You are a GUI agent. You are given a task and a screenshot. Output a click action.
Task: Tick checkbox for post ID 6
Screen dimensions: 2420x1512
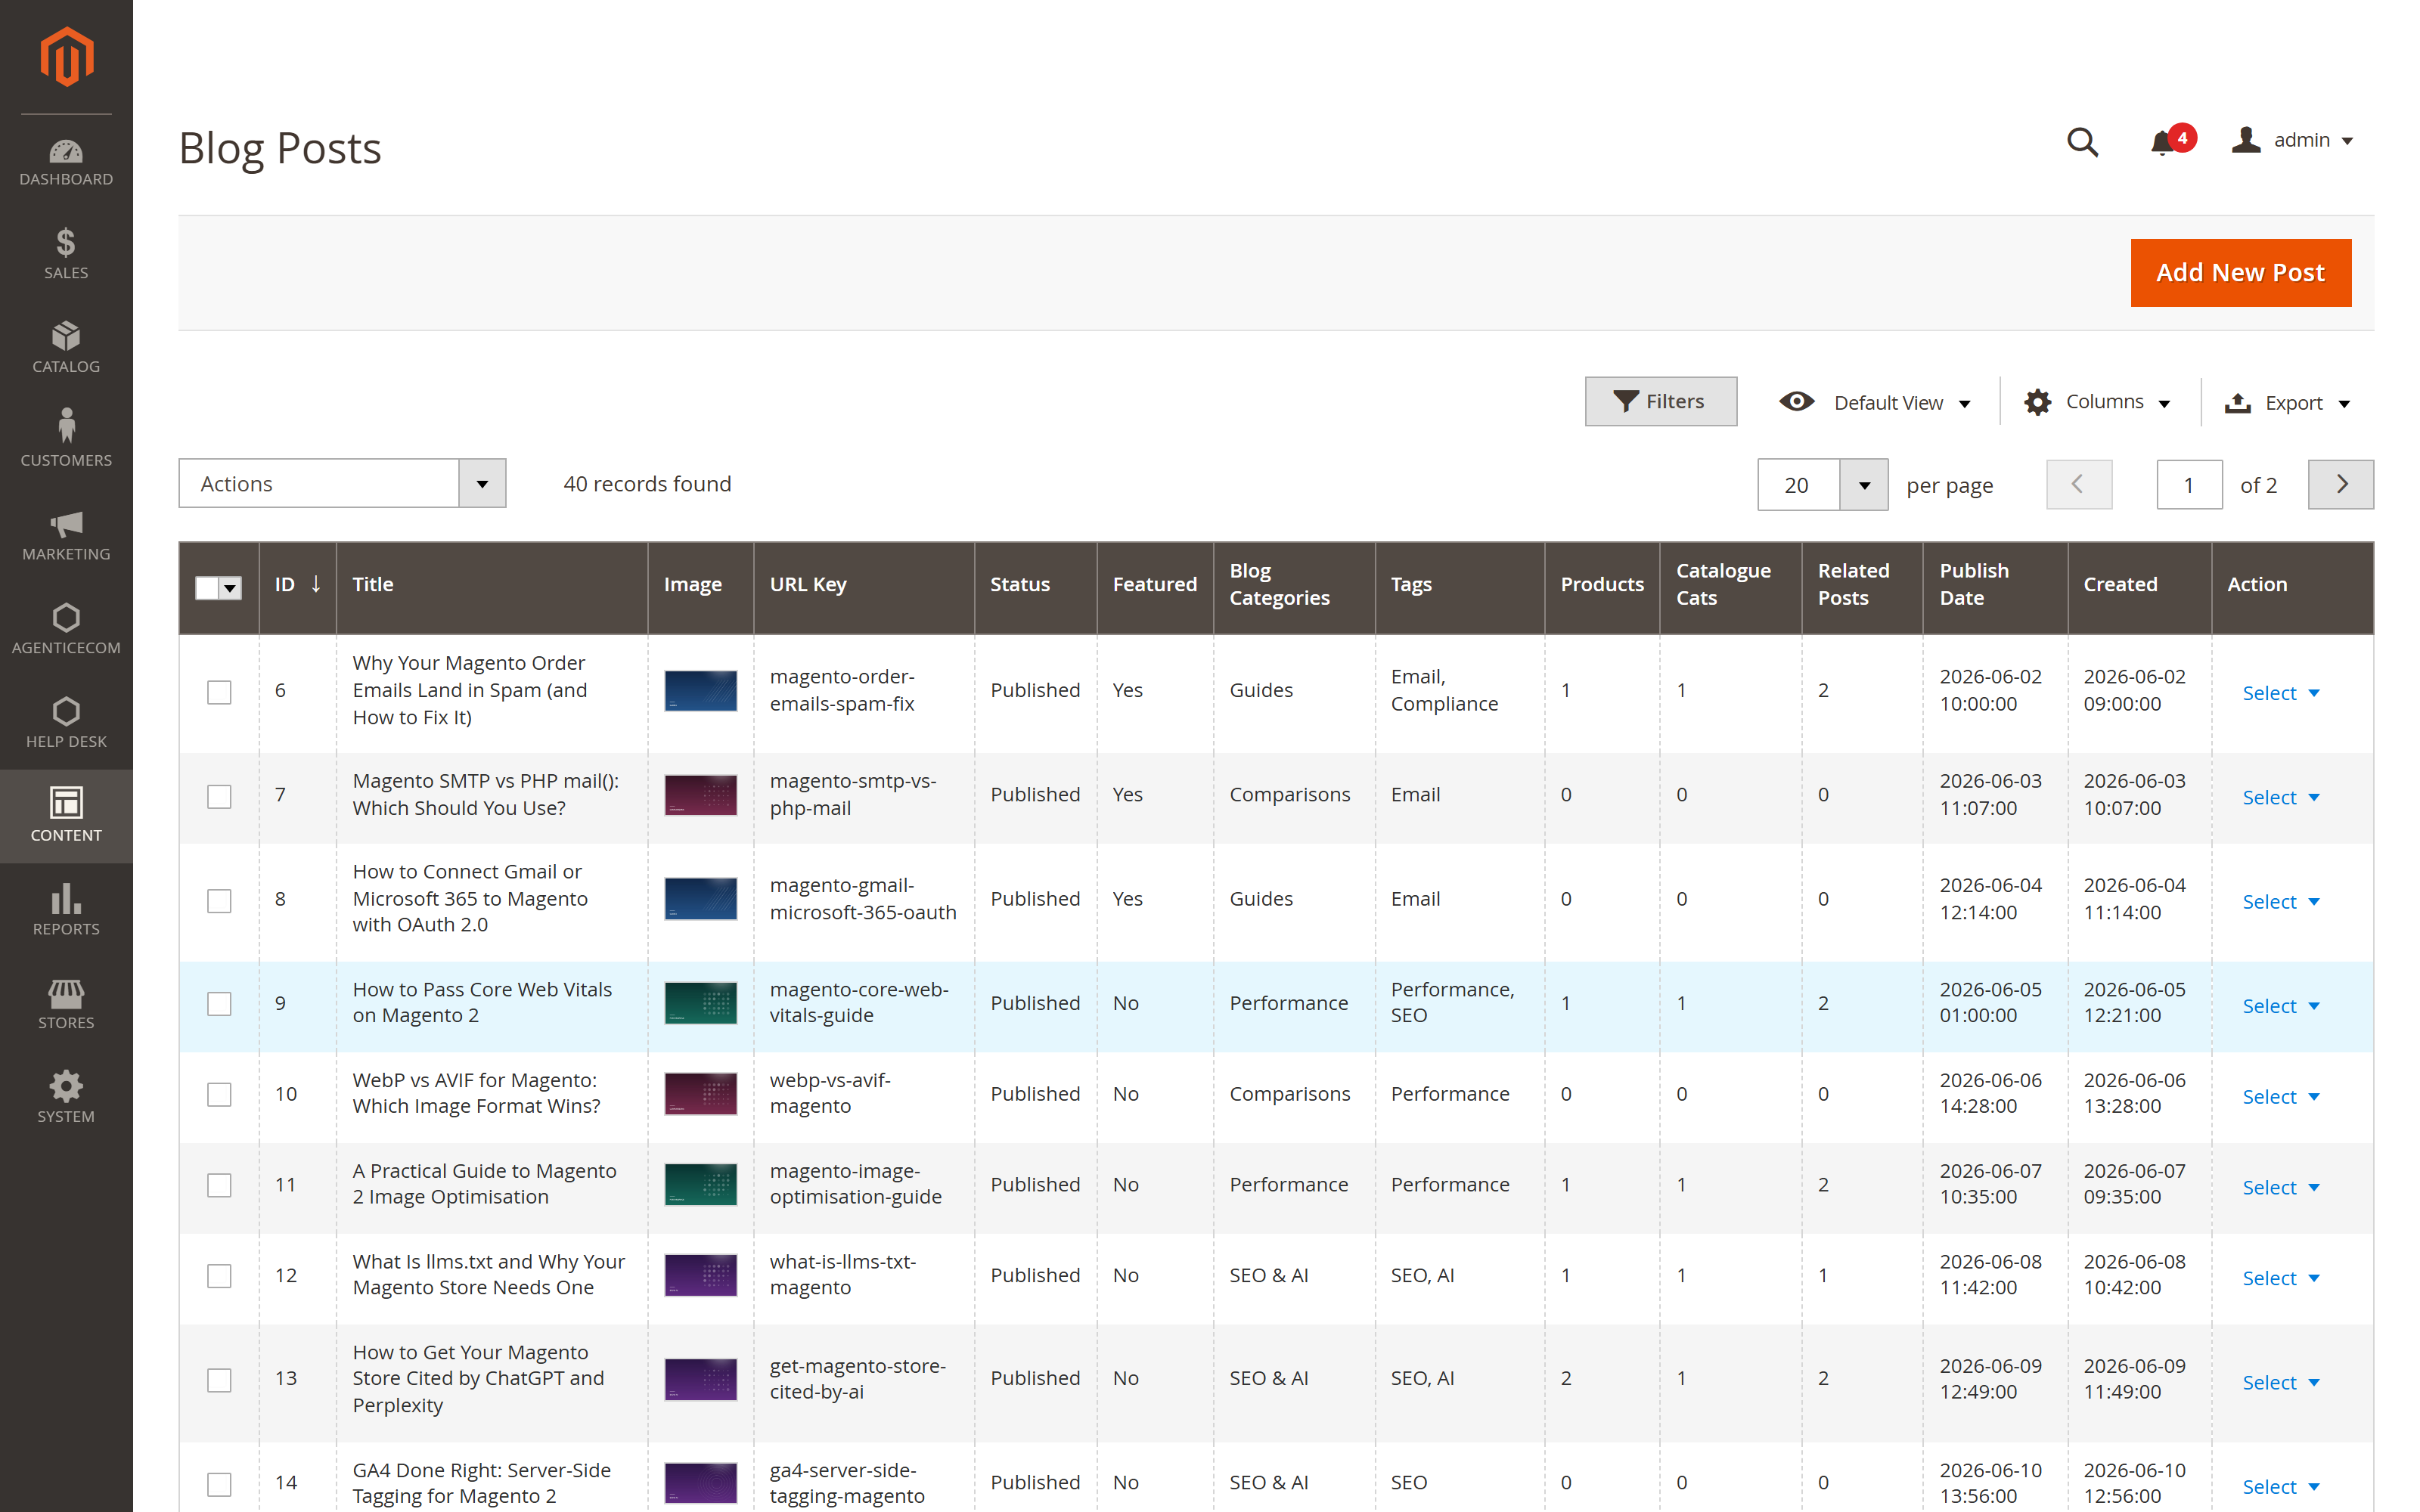[x=219, y=692]
